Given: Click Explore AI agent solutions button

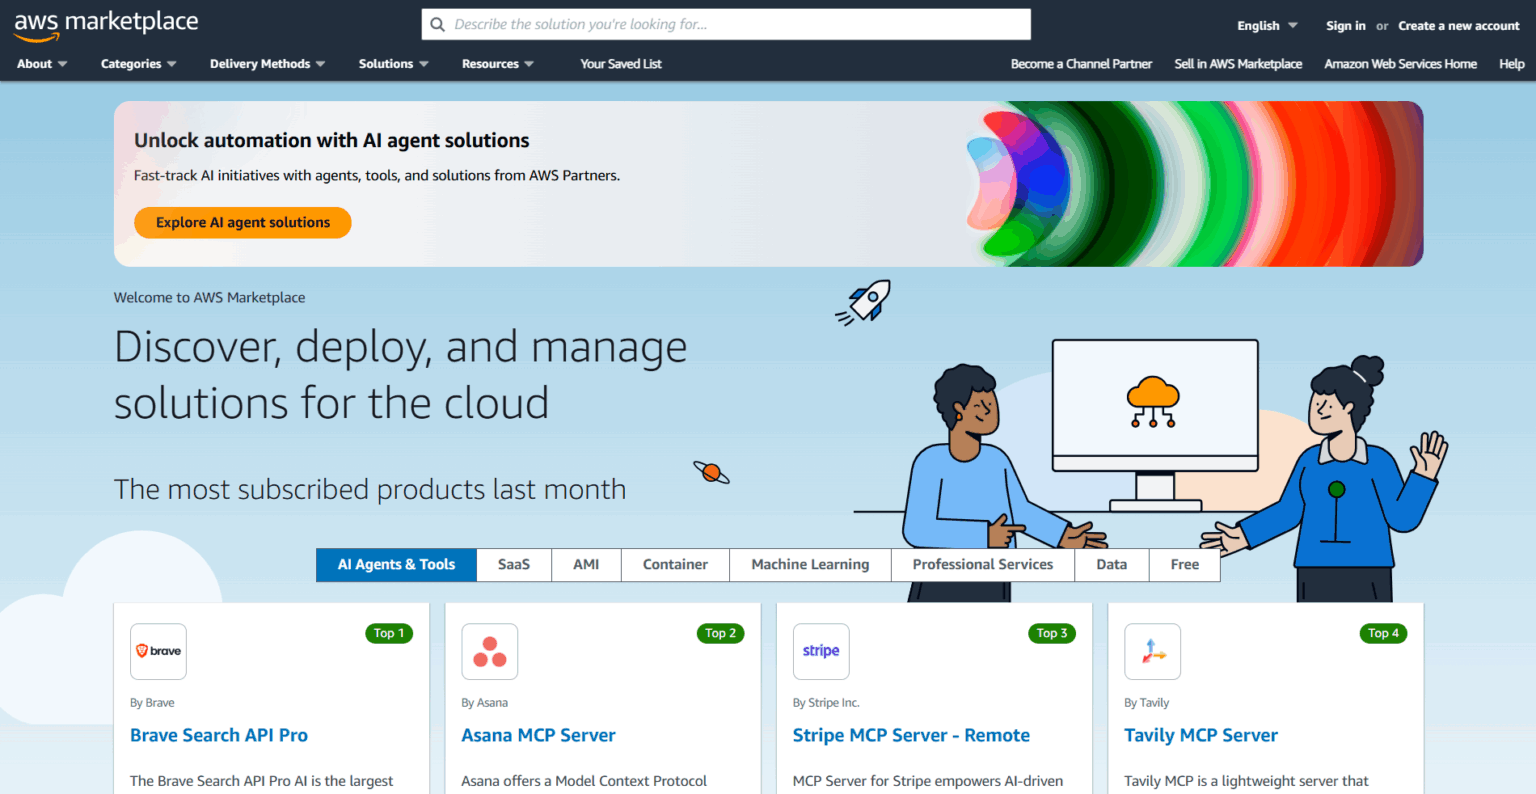Looking at the screenshot, I should [243, 223].
